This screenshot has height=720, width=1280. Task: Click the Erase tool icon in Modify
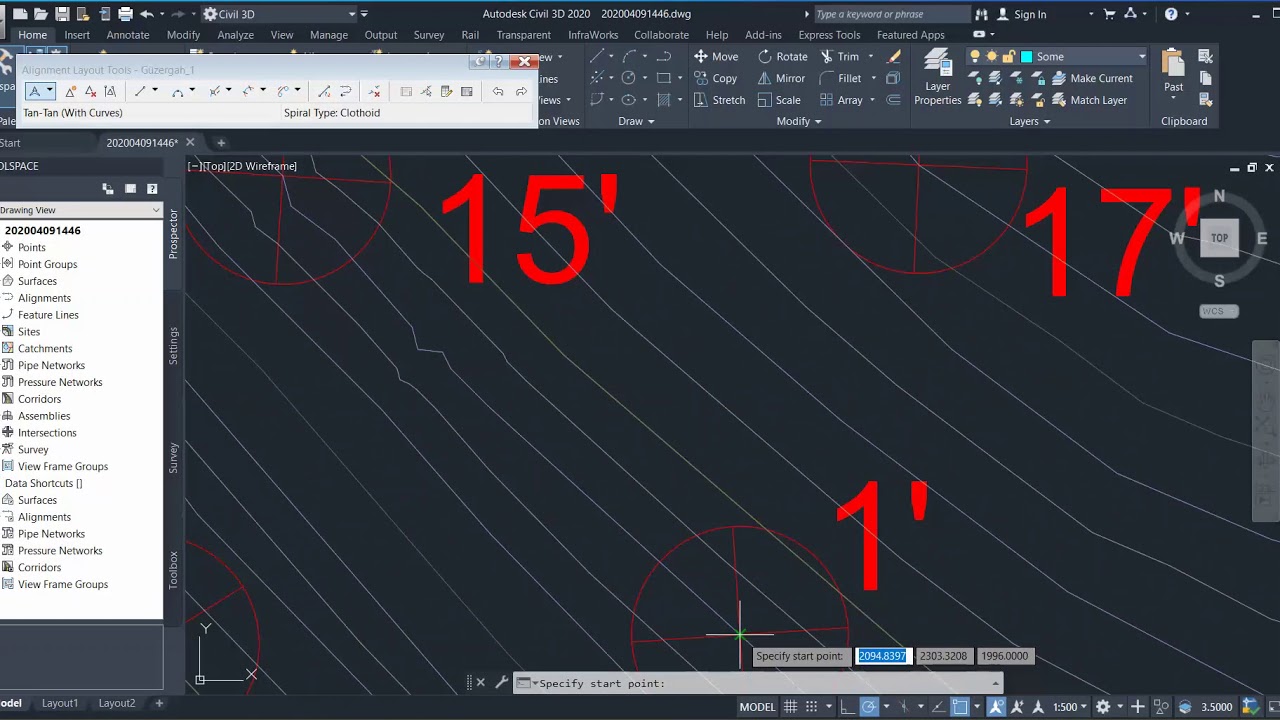[894, 57]
